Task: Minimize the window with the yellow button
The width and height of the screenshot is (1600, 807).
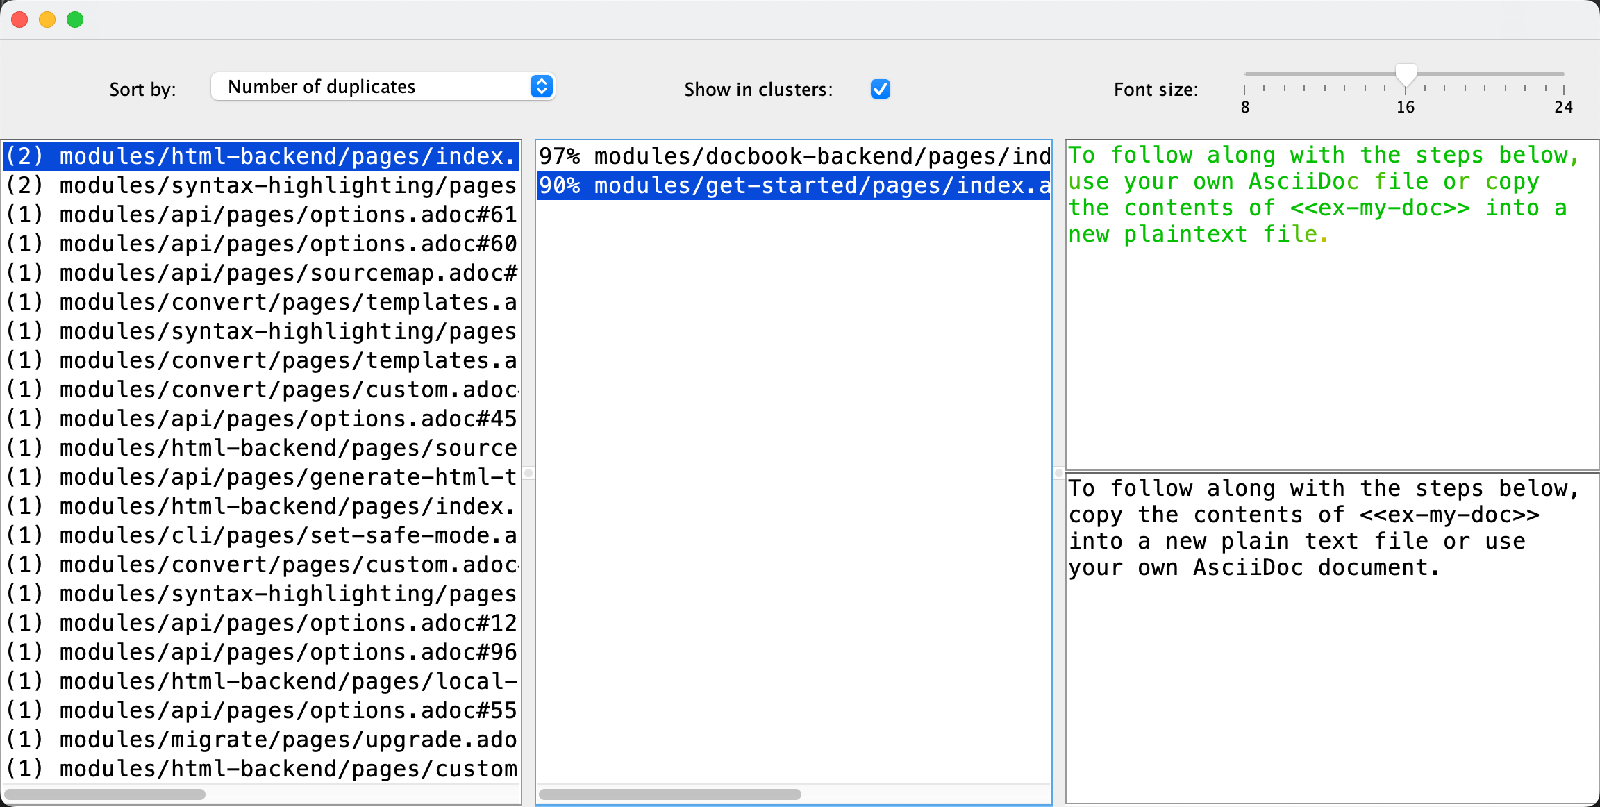Action: coord(47,19)
